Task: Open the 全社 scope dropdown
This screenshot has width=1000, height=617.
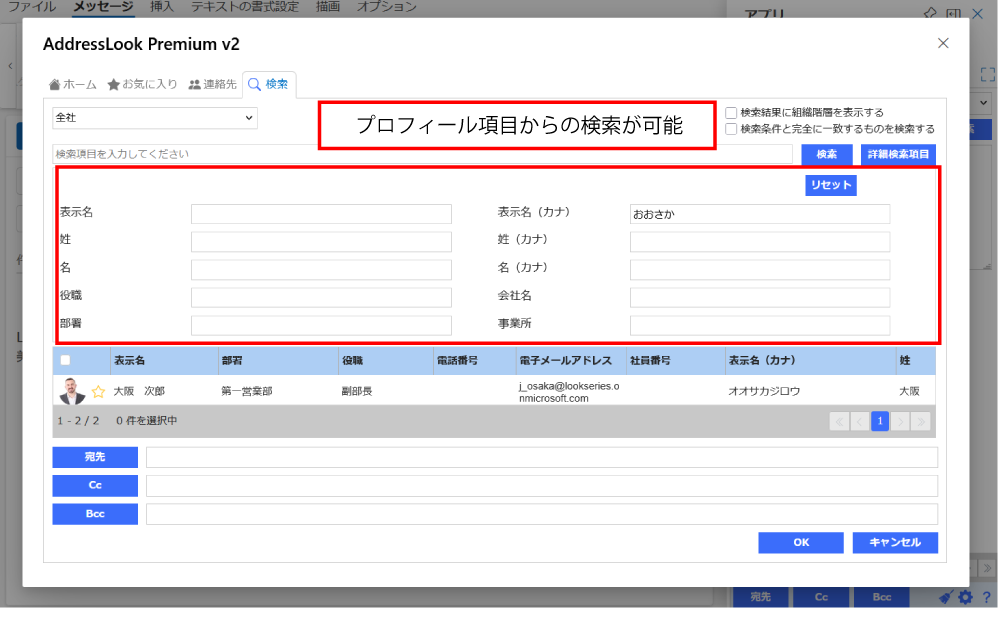Action: [154, 118]
